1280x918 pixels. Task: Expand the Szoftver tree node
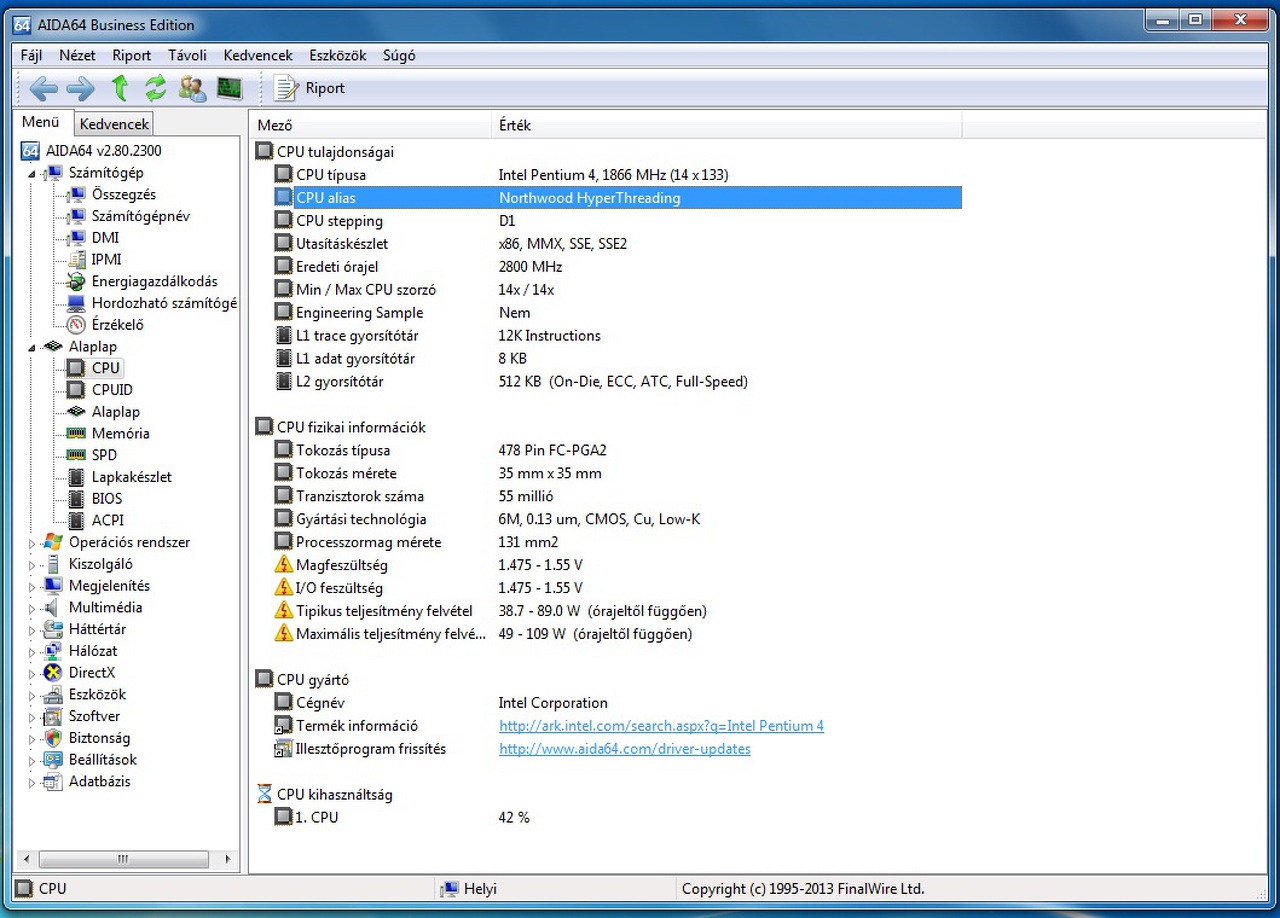pyautogui.click(x=32, y=717)
